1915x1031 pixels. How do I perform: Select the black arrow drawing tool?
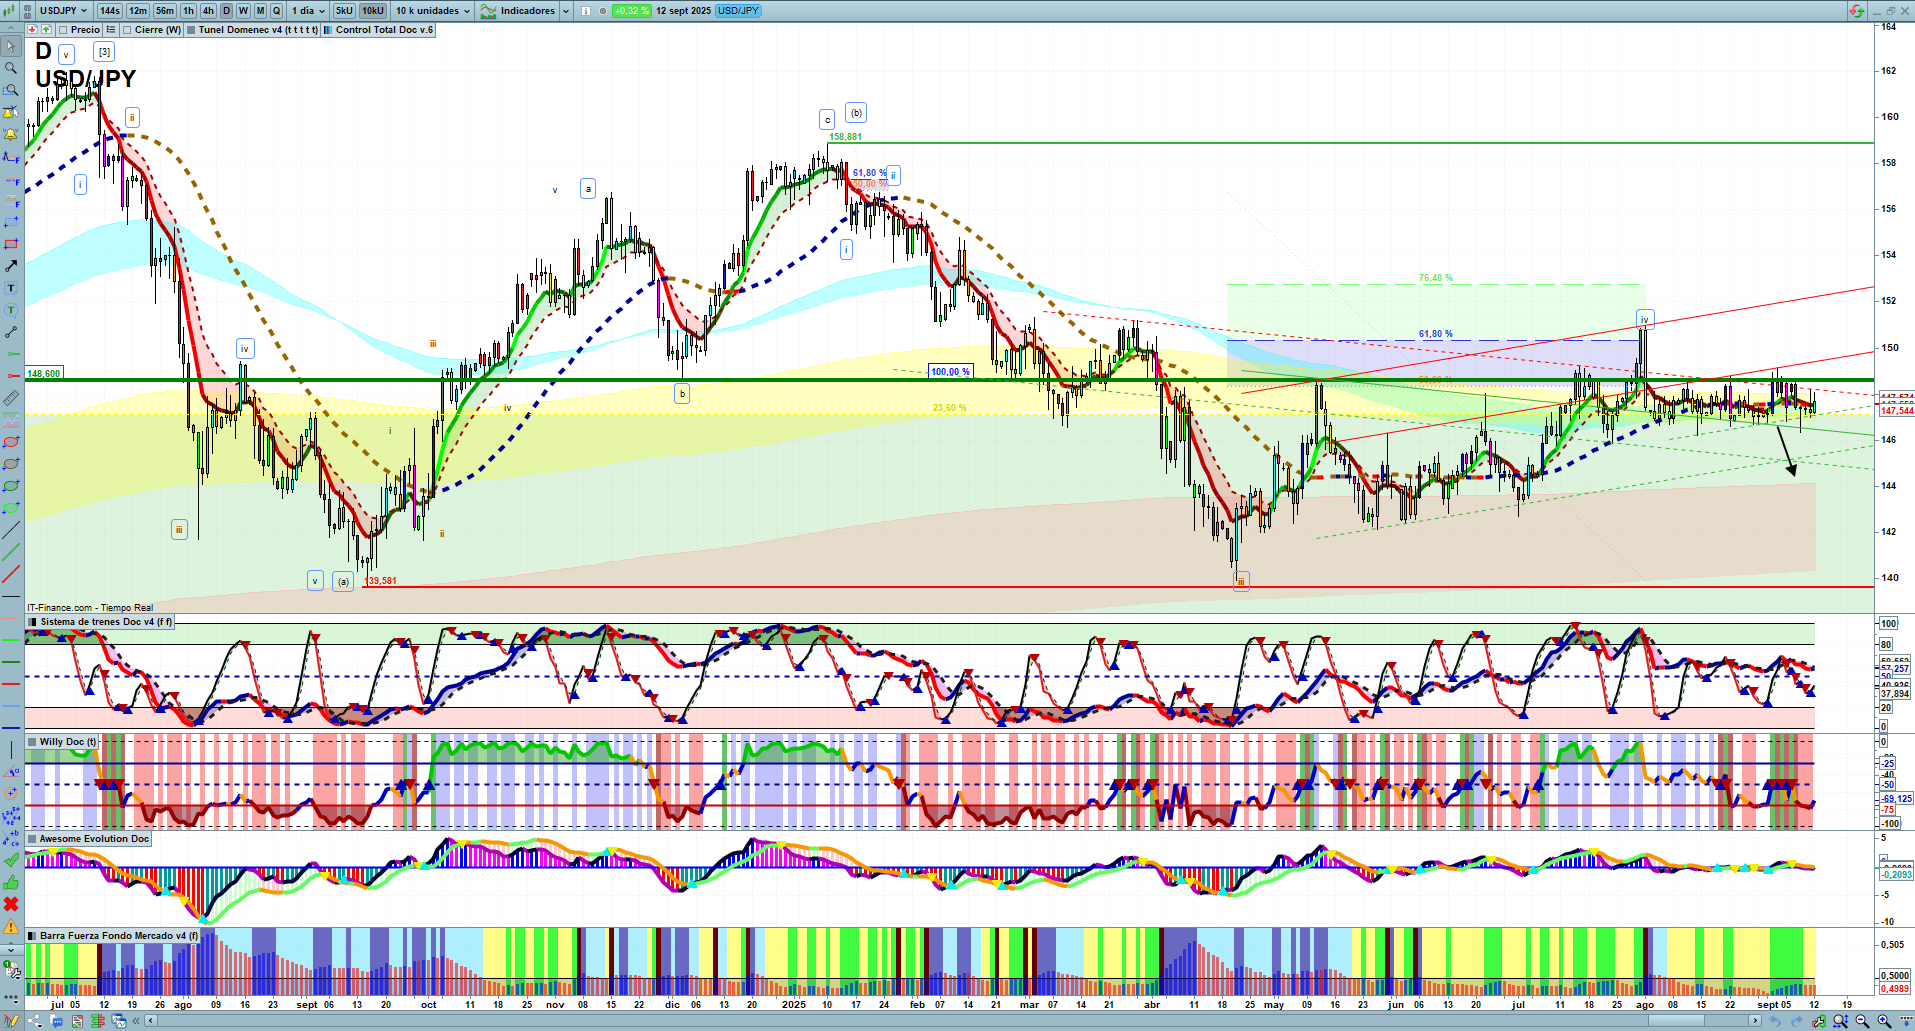(11, 266)
